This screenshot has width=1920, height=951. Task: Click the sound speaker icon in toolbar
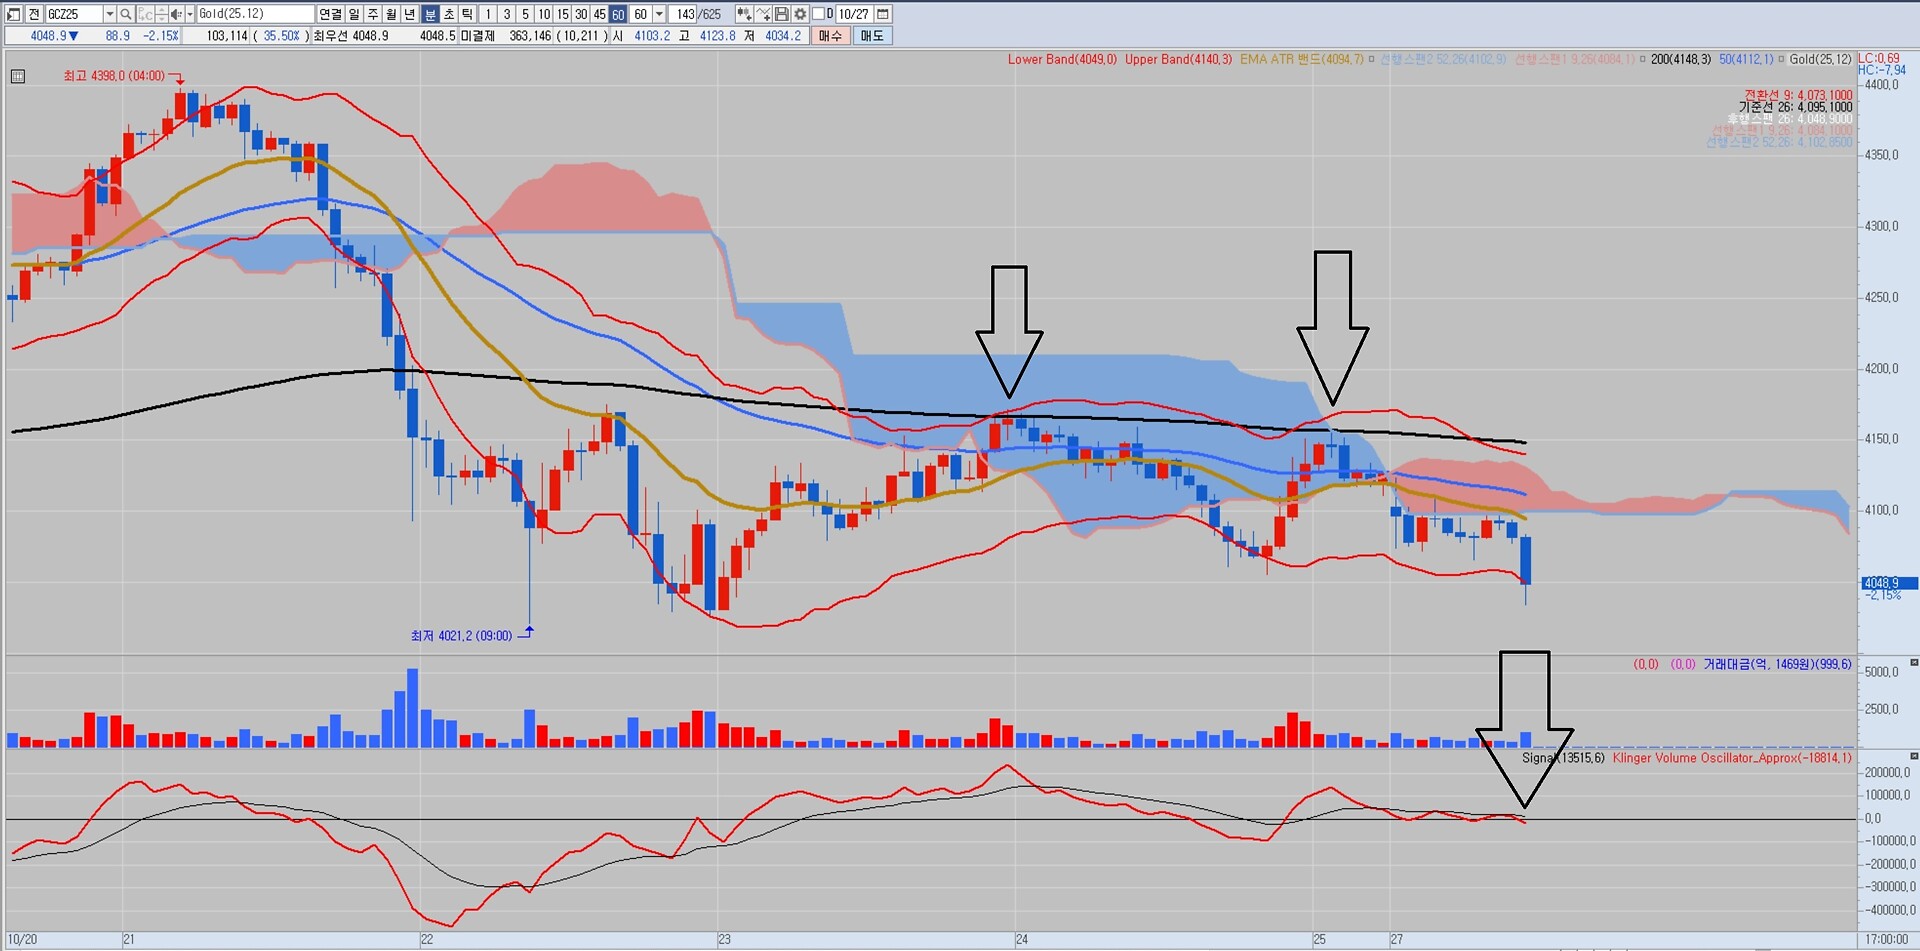(x=176, y=14)
